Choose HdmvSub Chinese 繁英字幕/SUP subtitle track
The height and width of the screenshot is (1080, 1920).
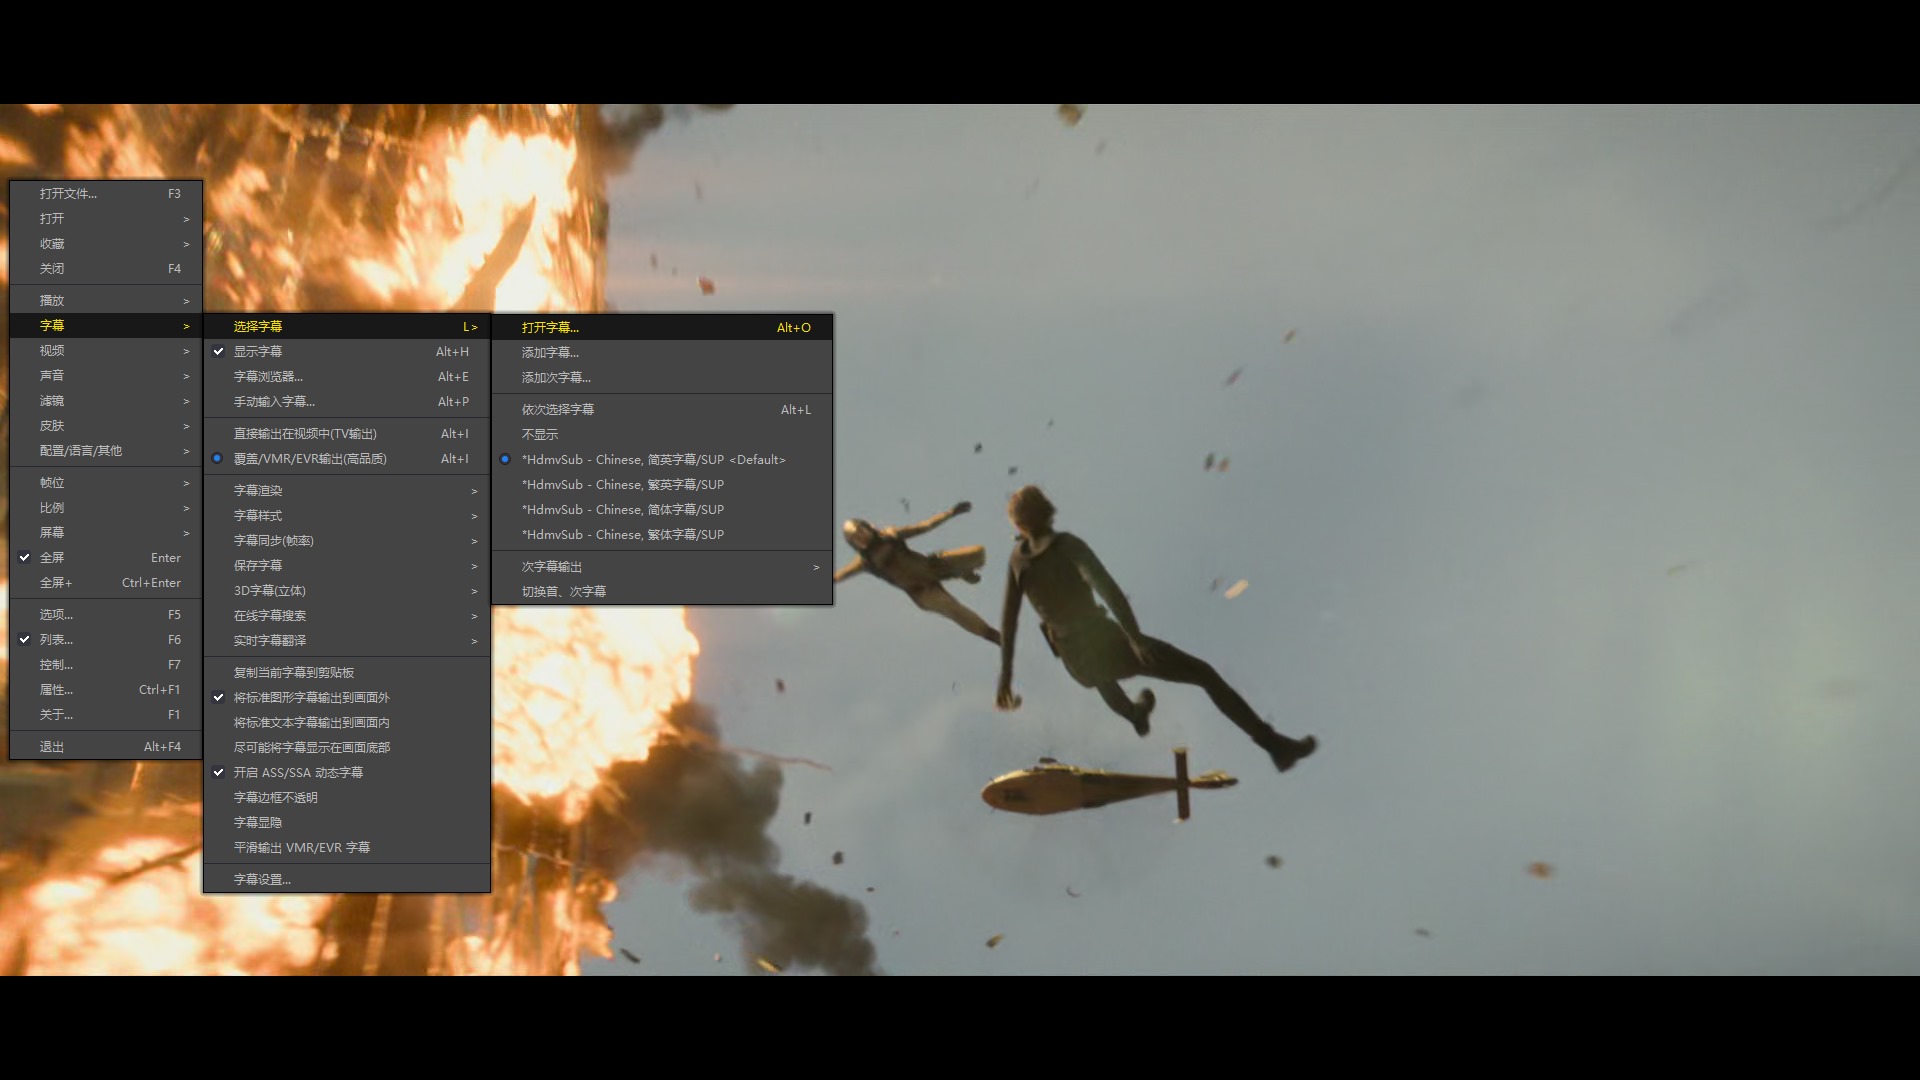[x=622, y=485]
